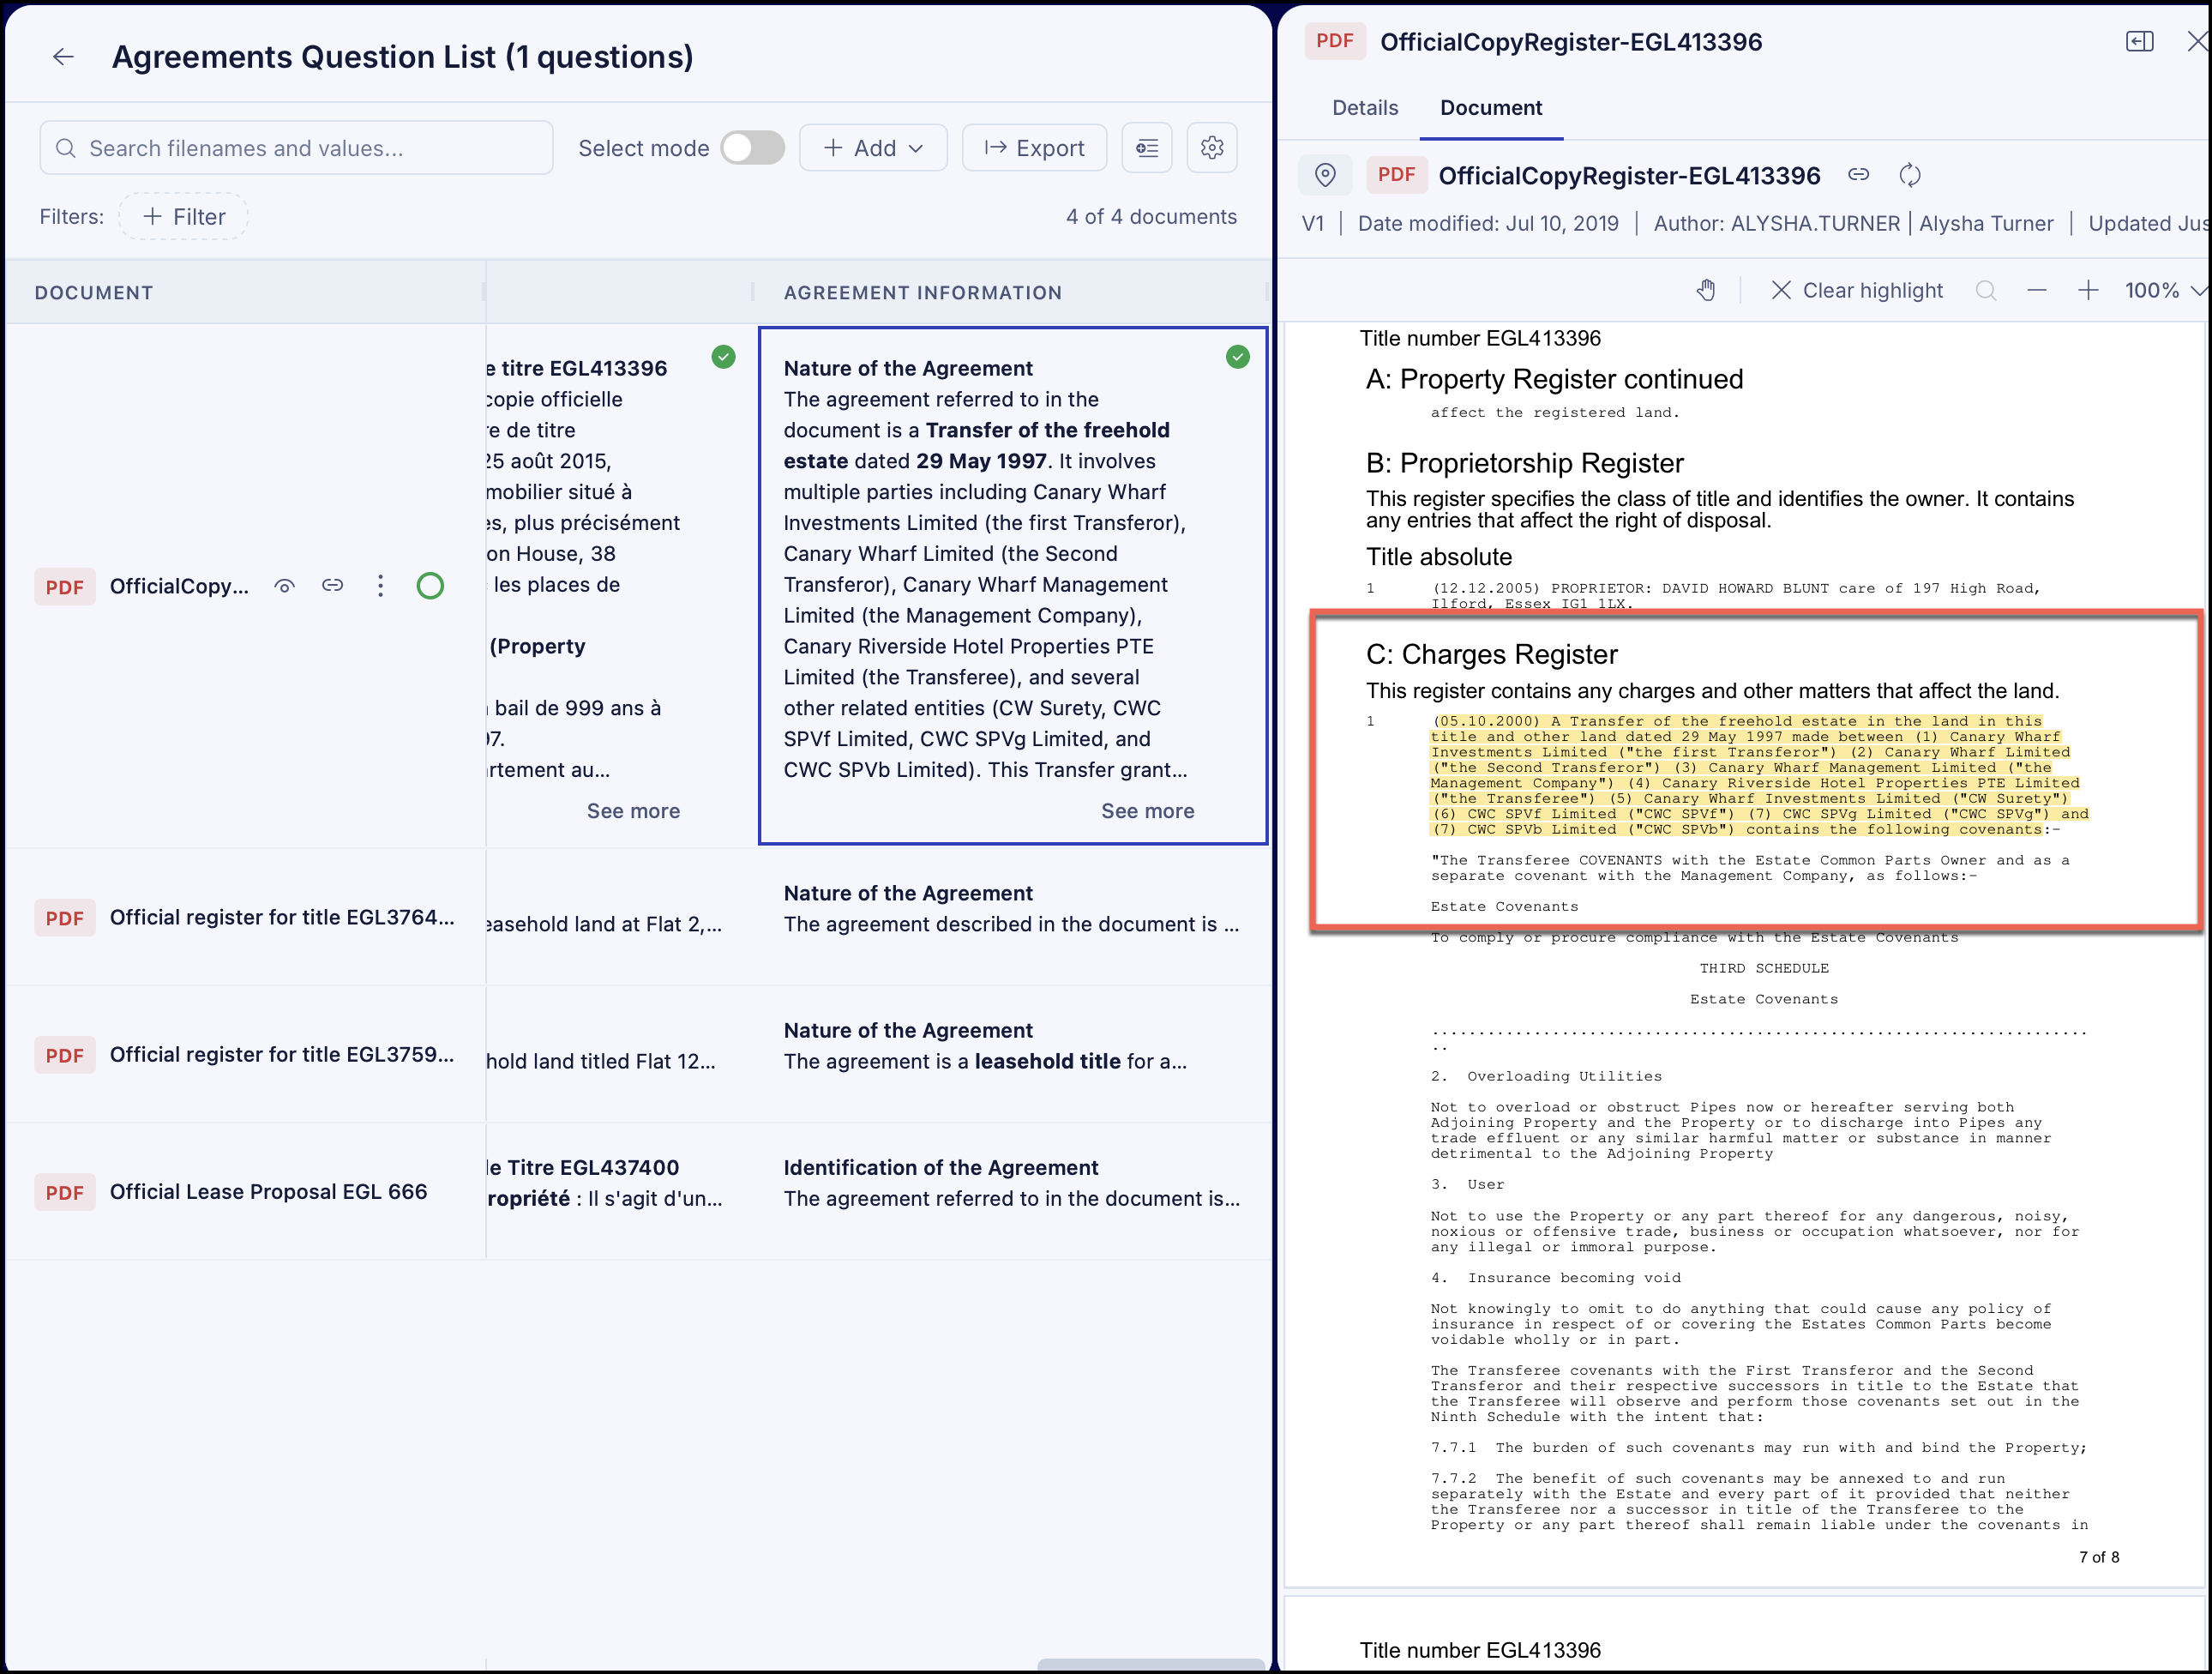Click green check in Agreement Information cell
The image size is (2212, 1674).
point(1237,357)
